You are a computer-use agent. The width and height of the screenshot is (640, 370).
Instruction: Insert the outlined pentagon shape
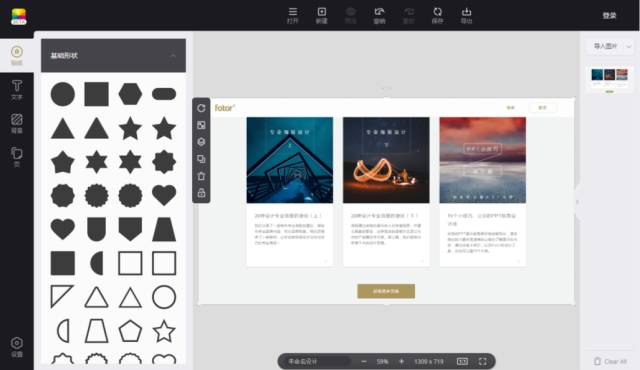point(130,331)
